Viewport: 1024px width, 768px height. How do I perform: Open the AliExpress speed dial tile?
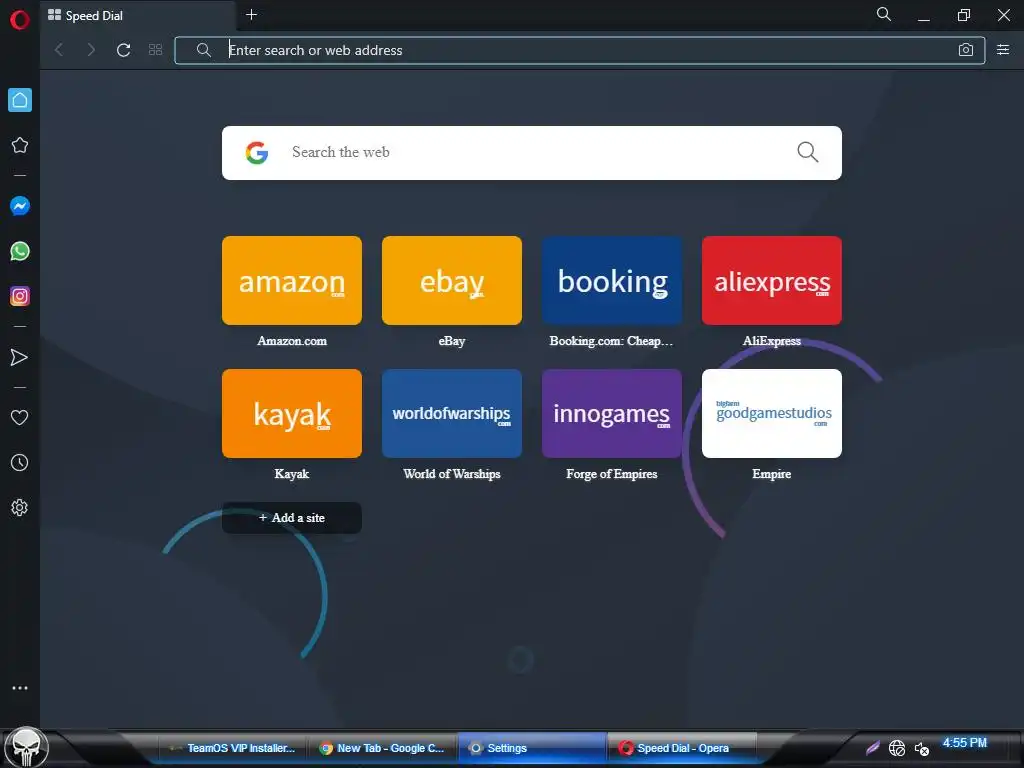coord(772,281)
